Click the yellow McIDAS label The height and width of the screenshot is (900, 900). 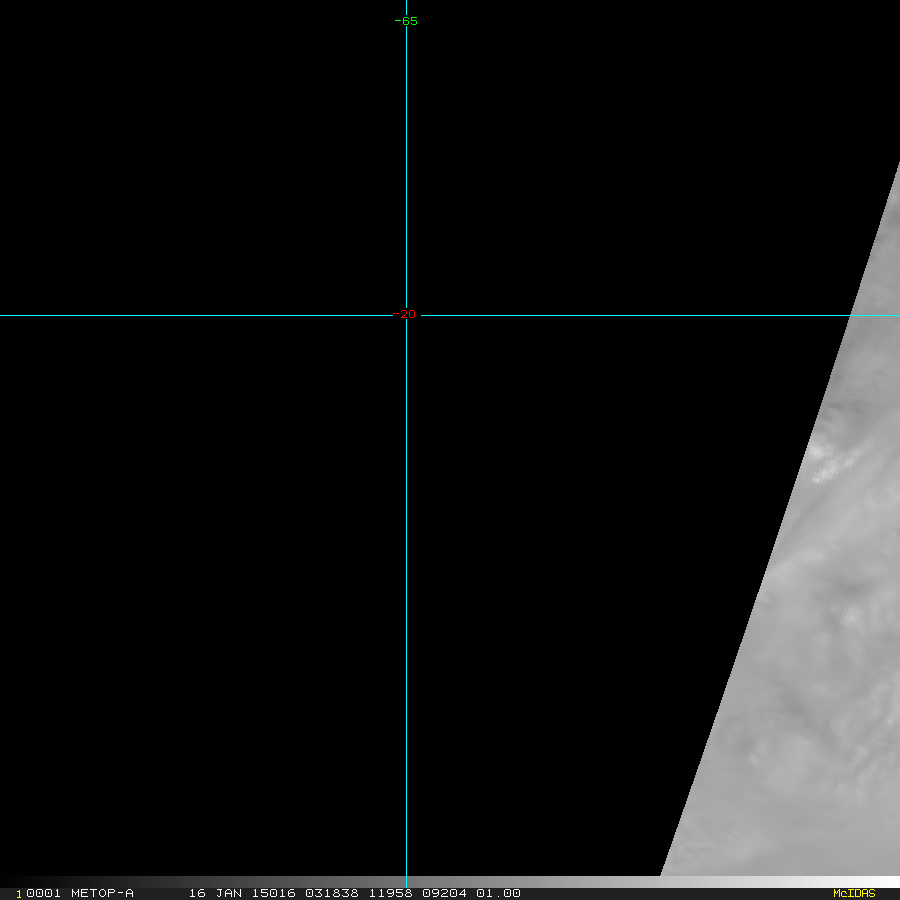[853, 893]
